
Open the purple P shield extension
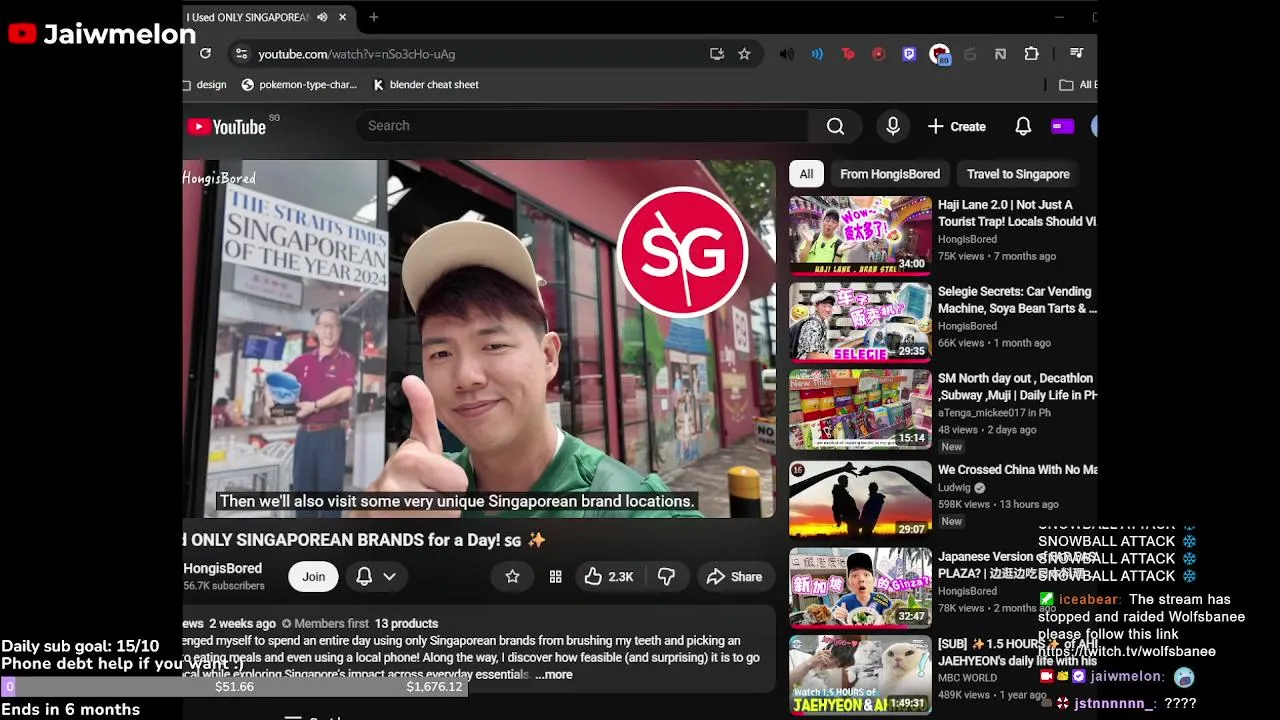[909, 54]
